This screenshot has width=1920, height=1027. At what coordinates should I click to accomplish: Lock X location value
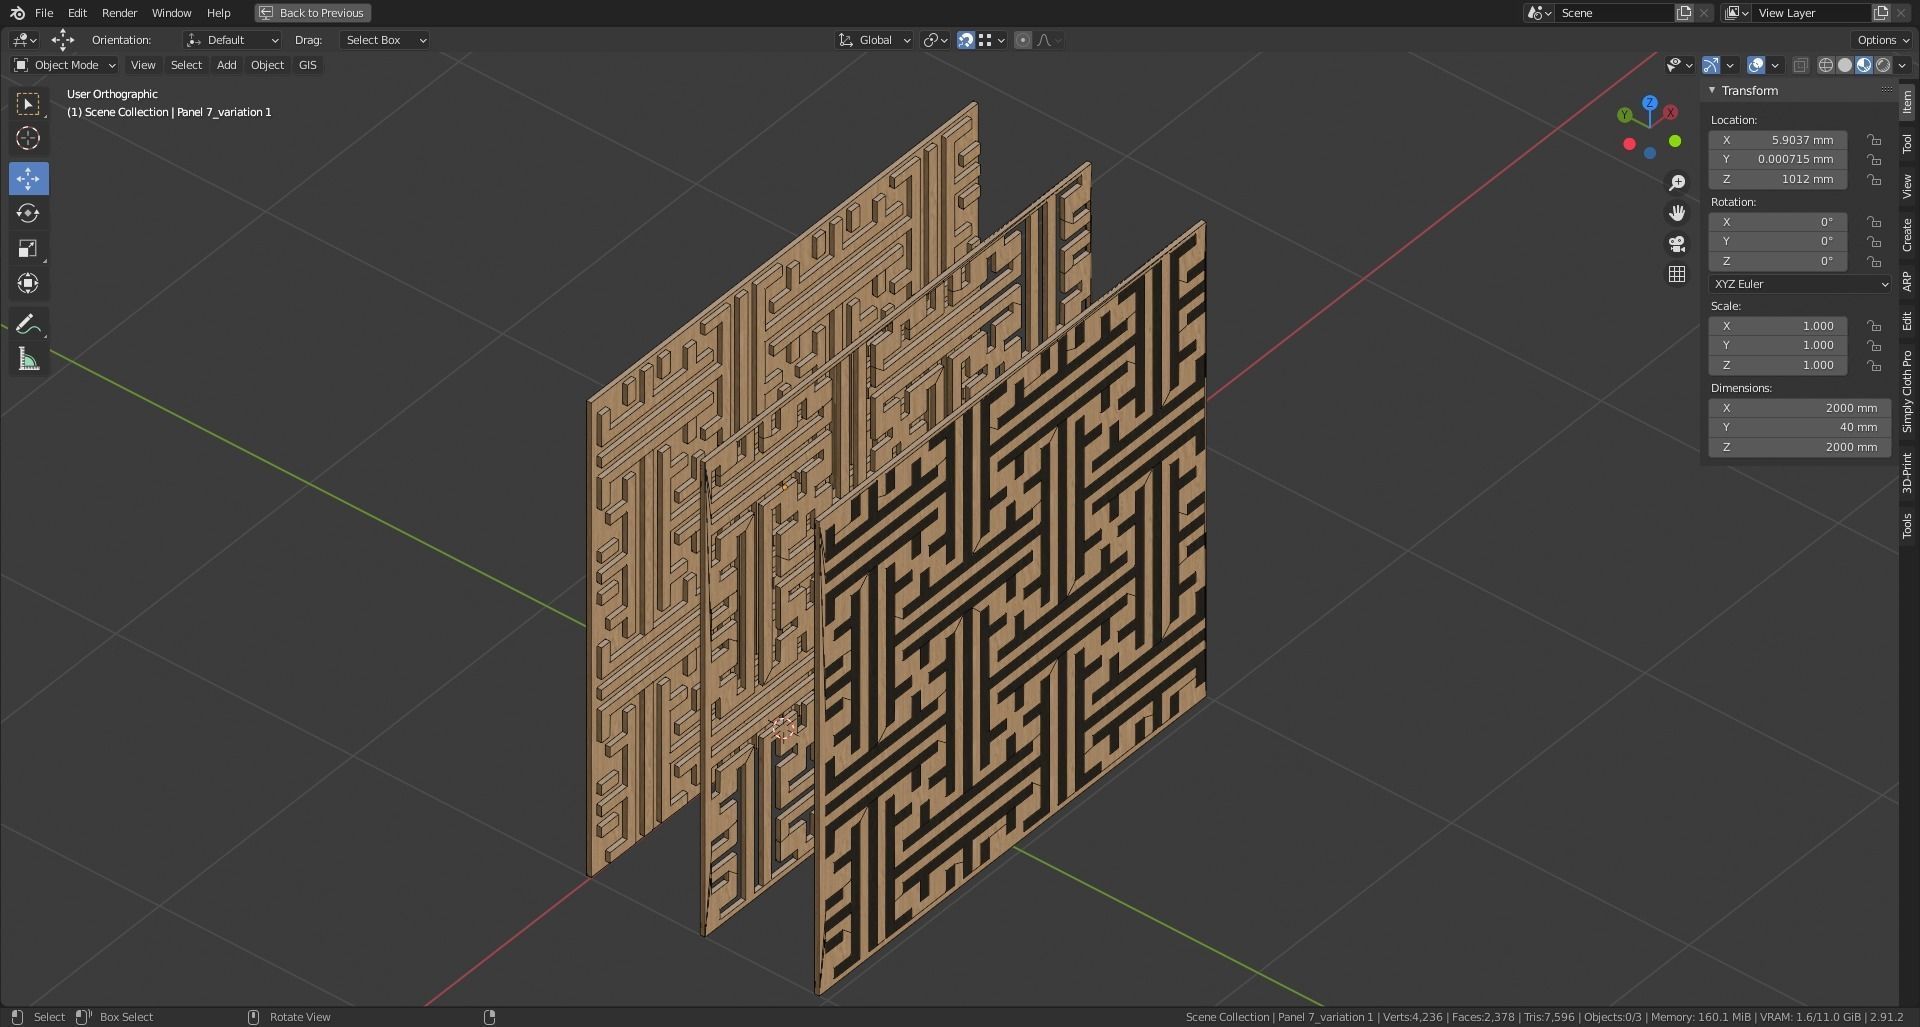tap(1874, 140)
